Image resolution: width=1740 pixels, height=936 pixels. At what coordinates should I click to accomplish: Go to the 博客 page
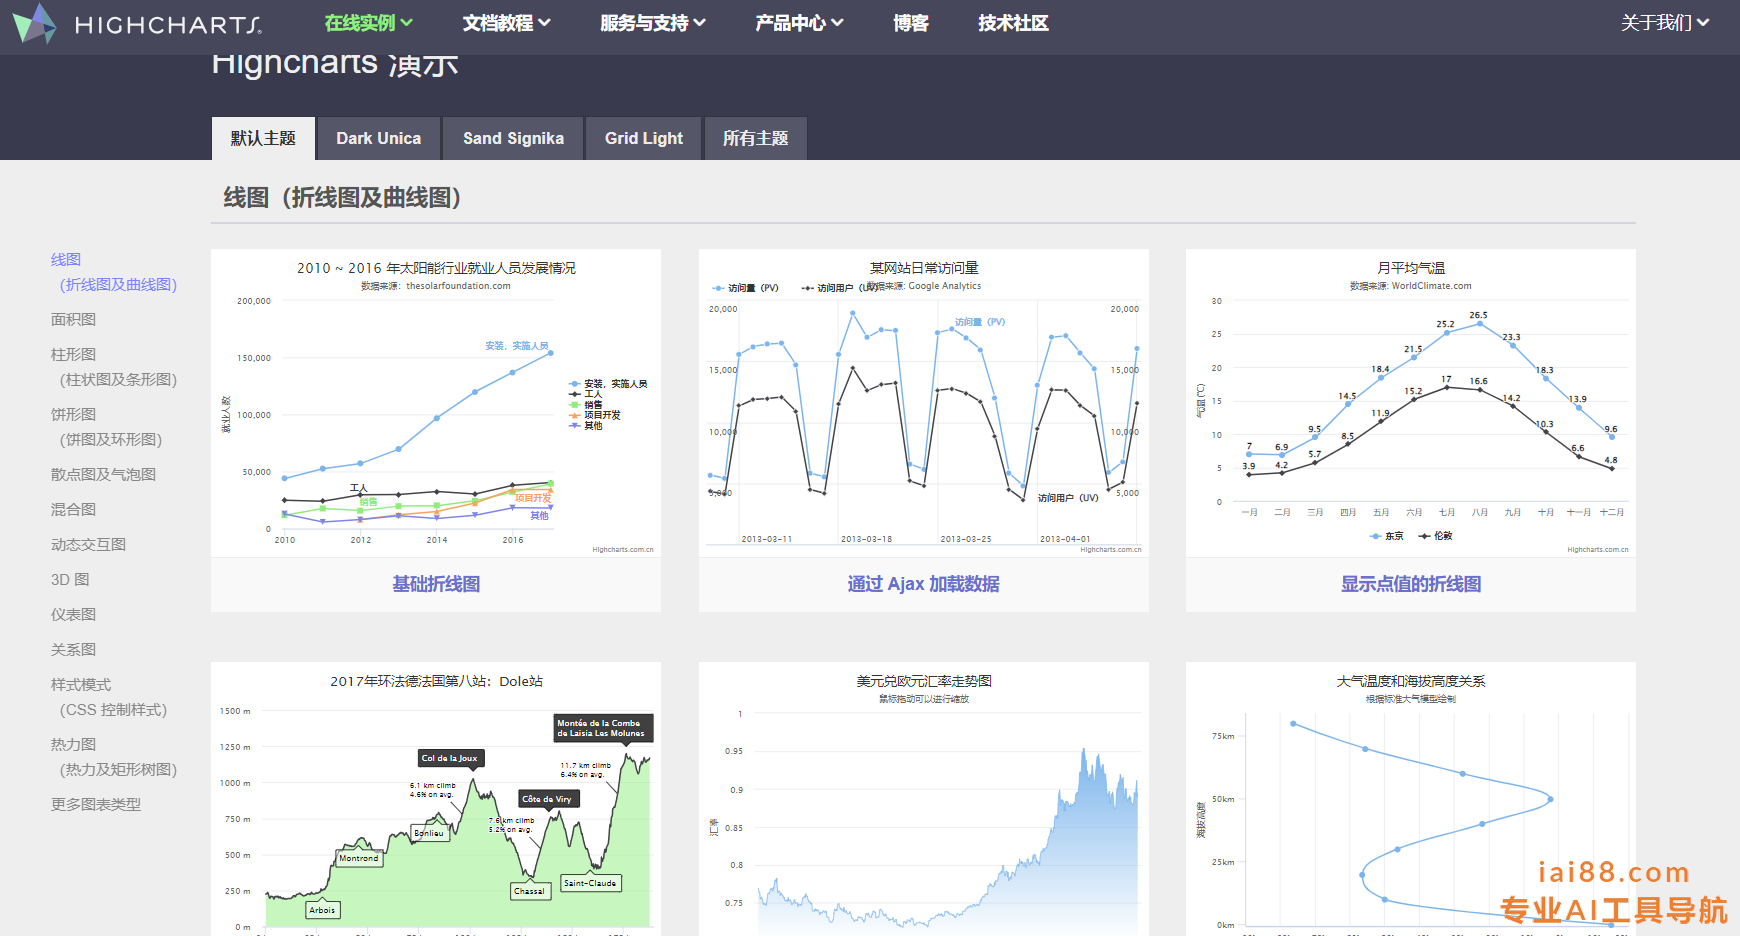[x=910, y=23]
